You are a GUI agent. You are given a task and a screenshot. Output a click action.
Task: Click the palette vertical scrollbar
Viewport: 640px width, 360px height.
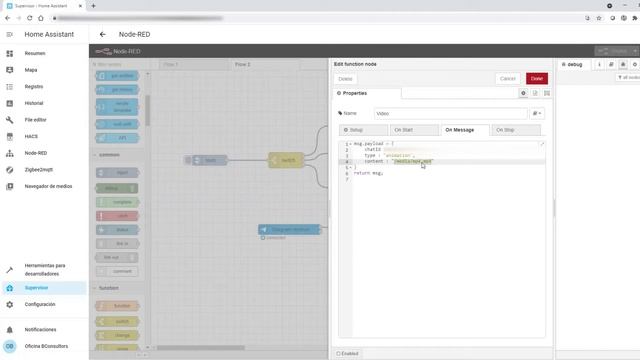148,110
